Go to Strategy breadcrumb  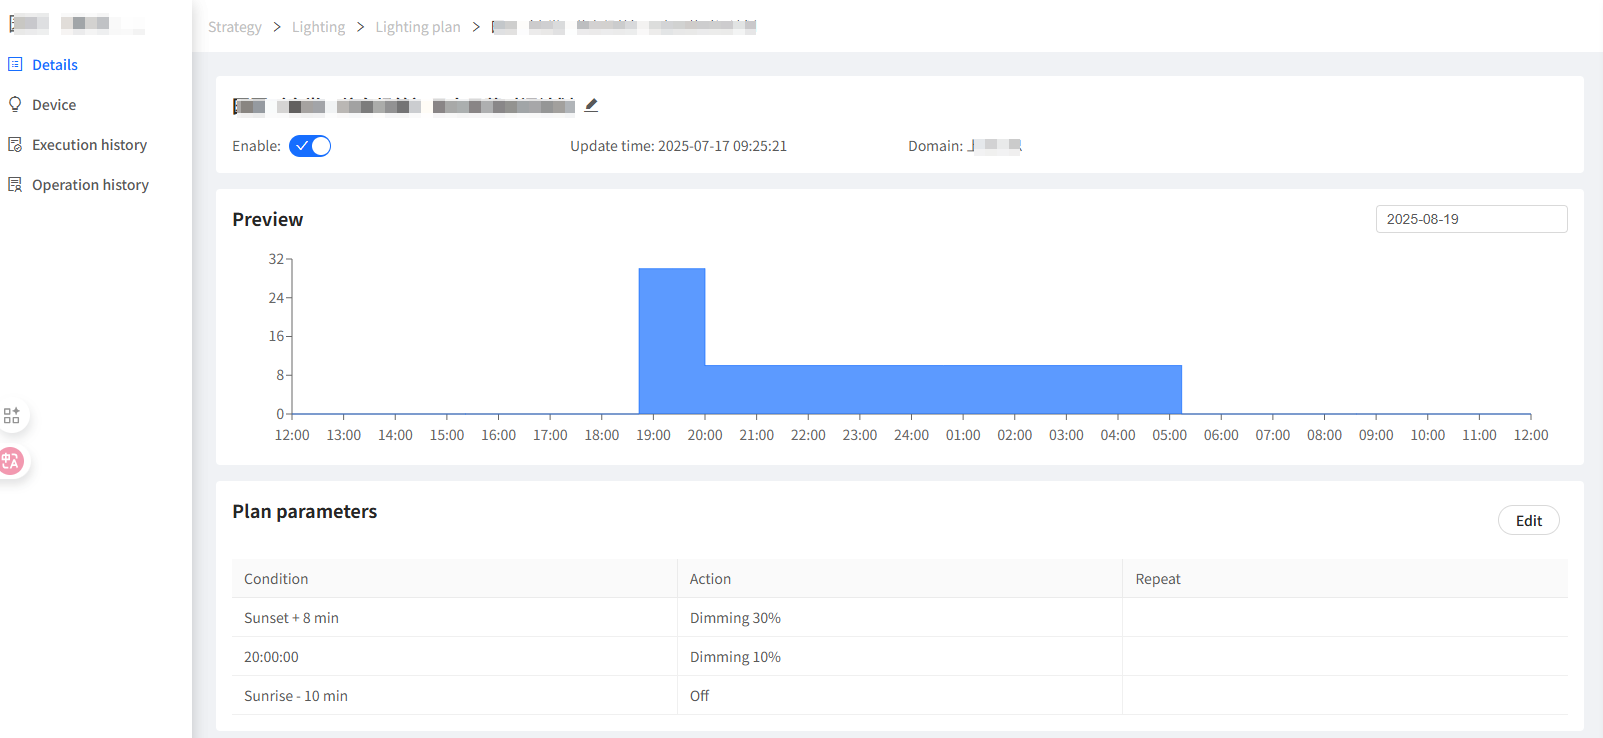(x=235, y=27)
